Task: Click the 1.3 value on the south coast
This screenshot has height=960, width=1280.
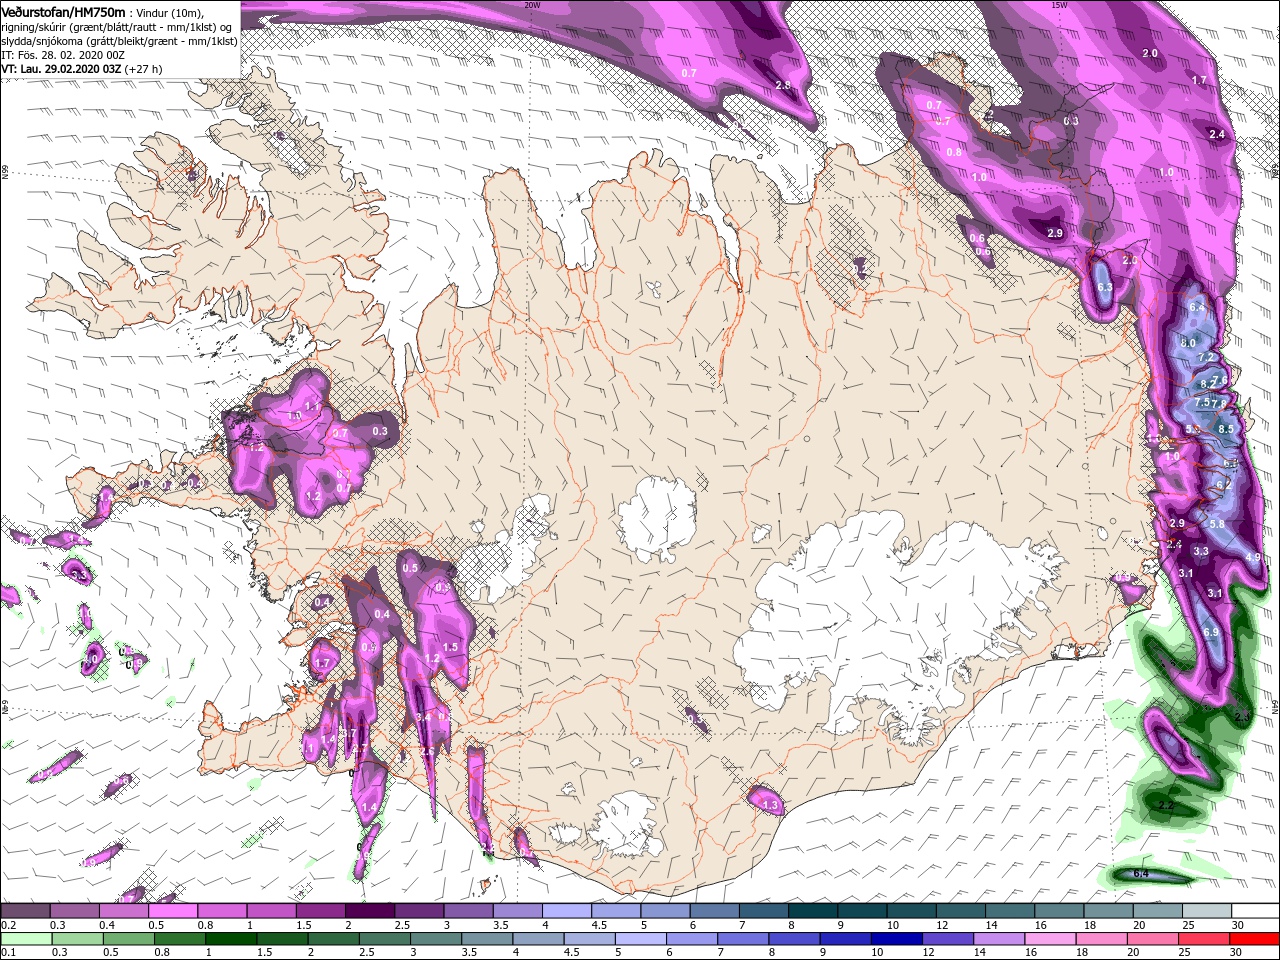Action: pyautogui.click(x=770, y=805)
